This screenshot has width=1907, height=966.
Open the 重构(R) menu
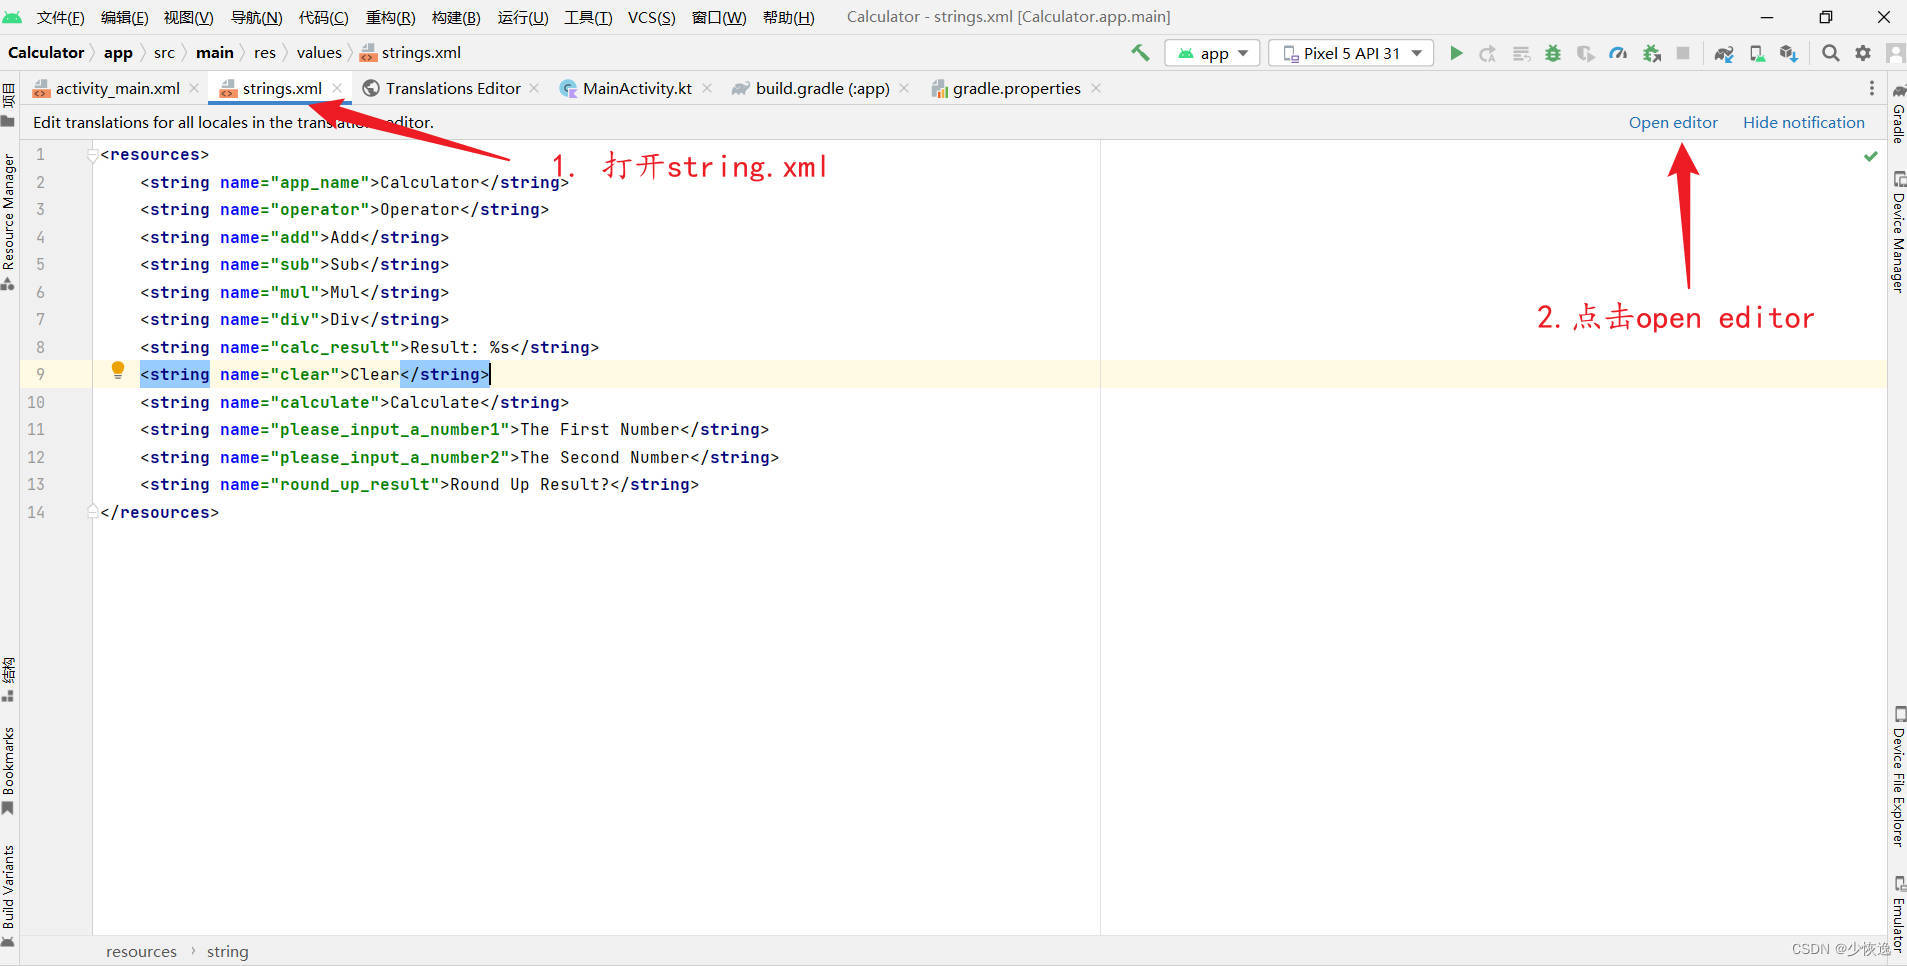(390, 17)
